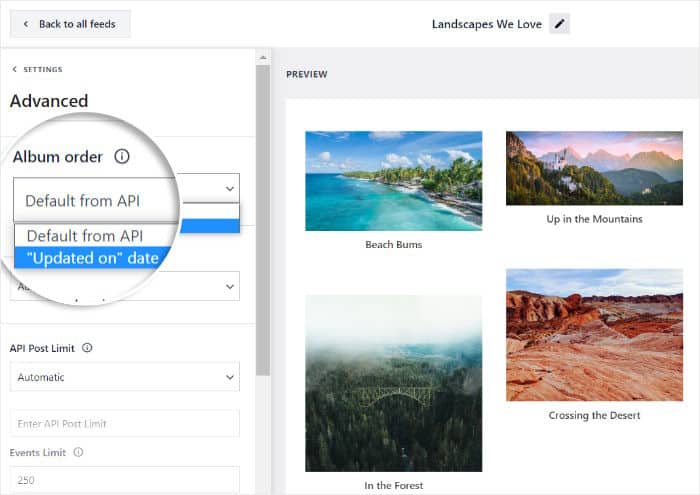Click the pencil edit icon beside feed name

point(559,24)
